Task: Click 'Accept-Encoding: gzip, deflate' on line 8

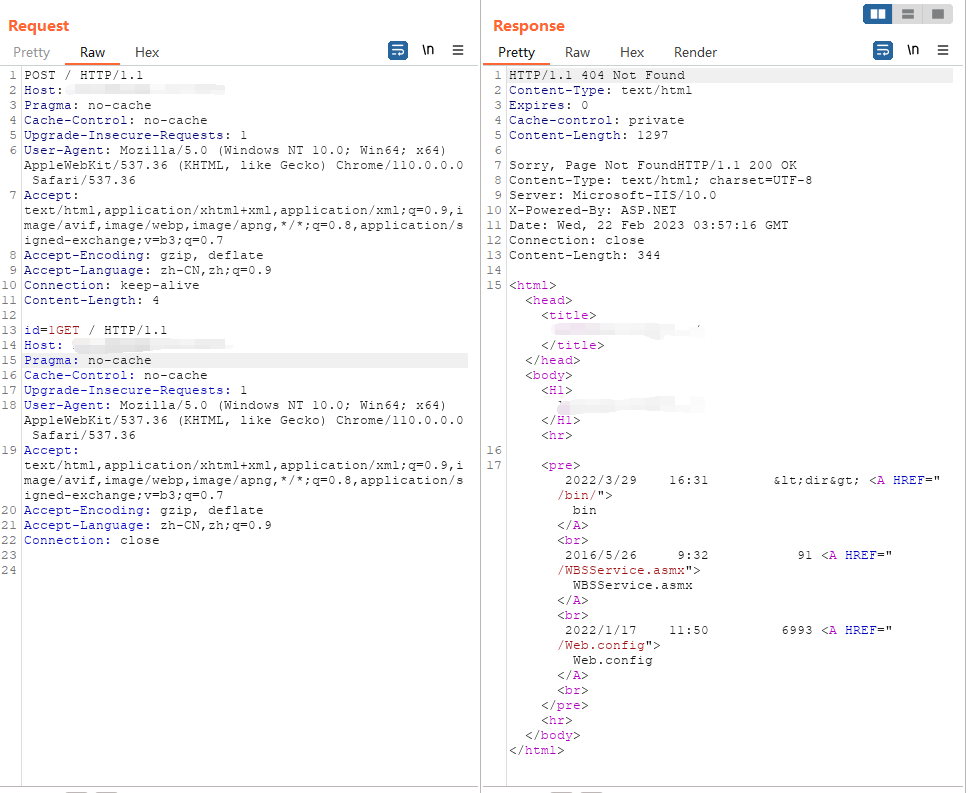Action: (143, 255)
